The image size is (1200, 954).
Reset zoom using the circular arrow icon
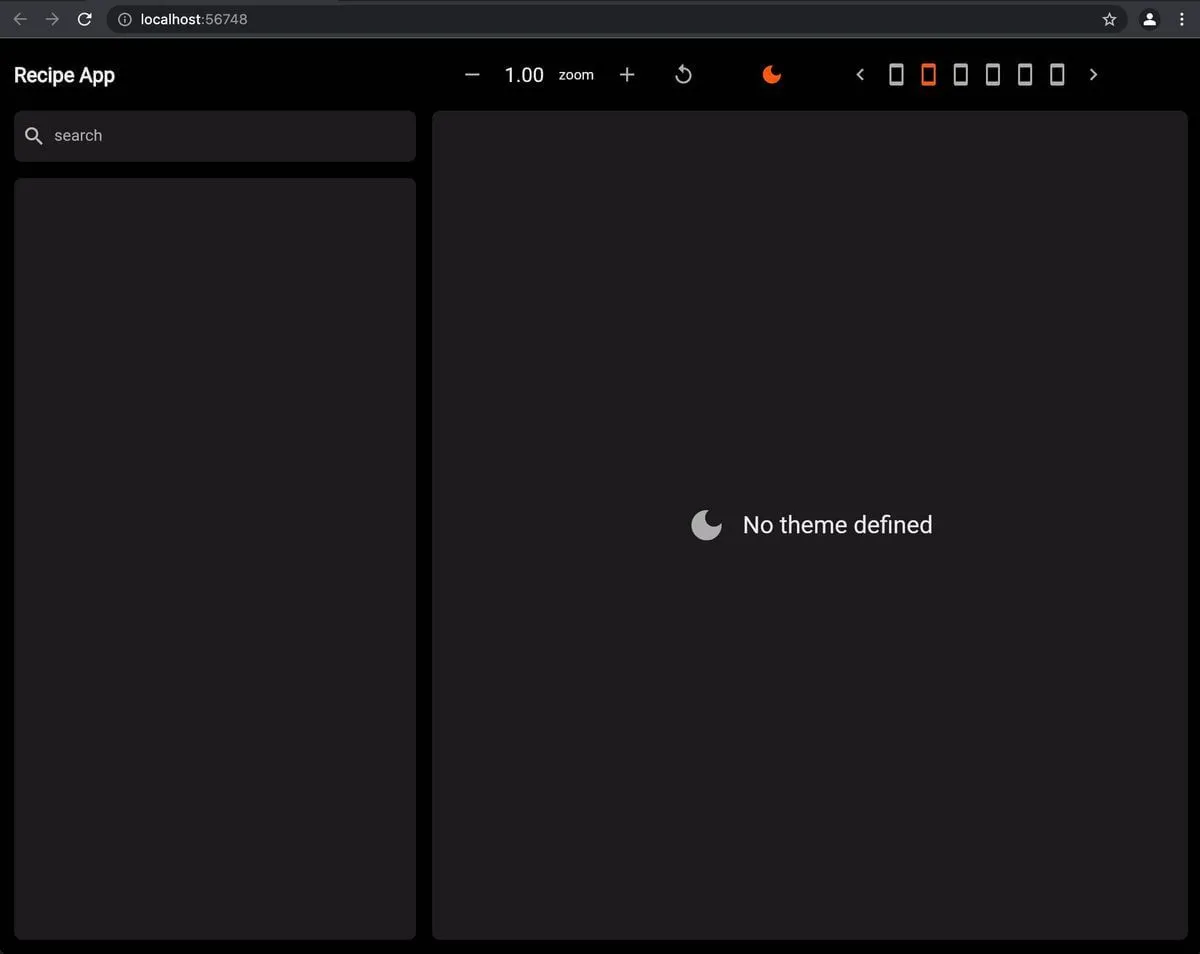point(683,75)
